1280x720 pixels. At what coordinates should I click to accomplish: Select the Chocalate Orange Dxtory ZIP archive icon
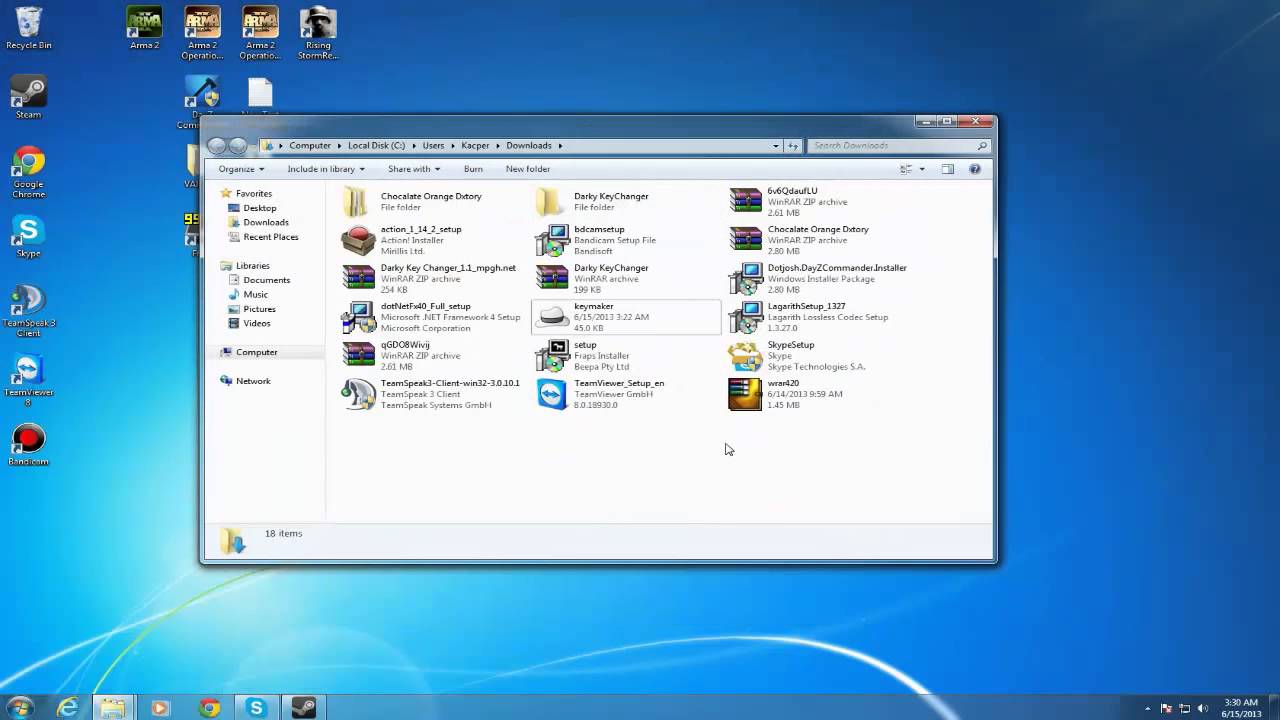tap(745, 240)
